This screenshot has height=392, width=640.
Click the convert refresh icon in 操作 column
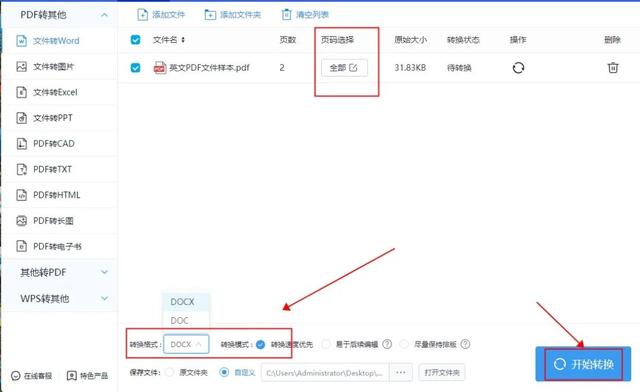point(518,67)
